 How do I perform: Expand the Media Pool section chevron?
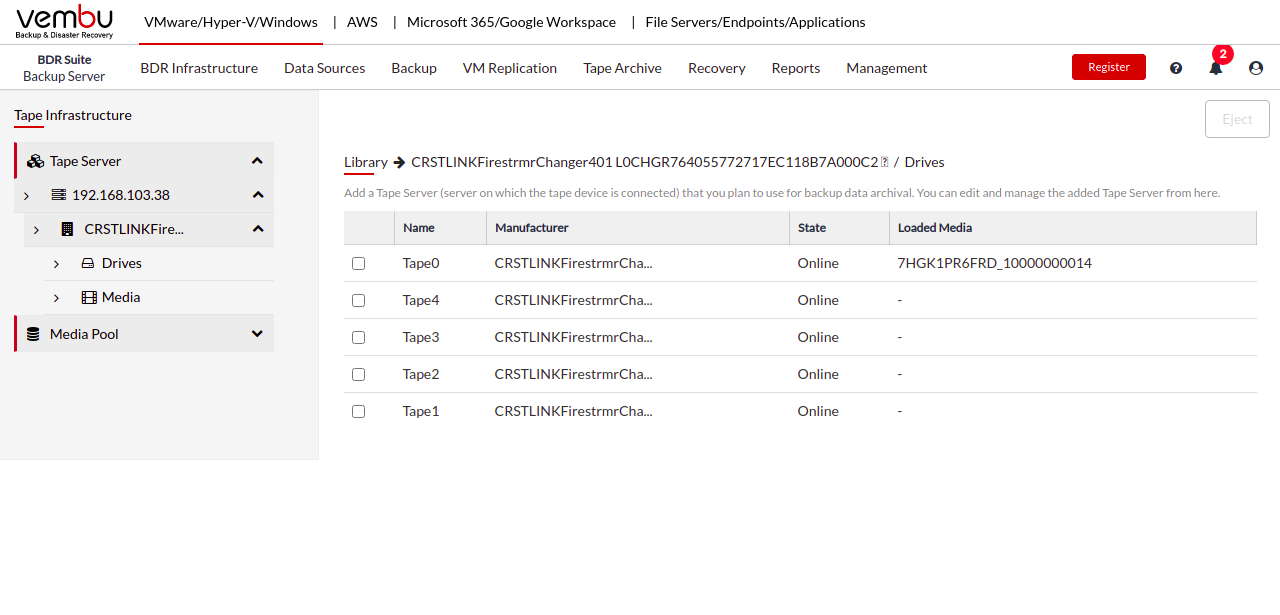click(257, 334)
